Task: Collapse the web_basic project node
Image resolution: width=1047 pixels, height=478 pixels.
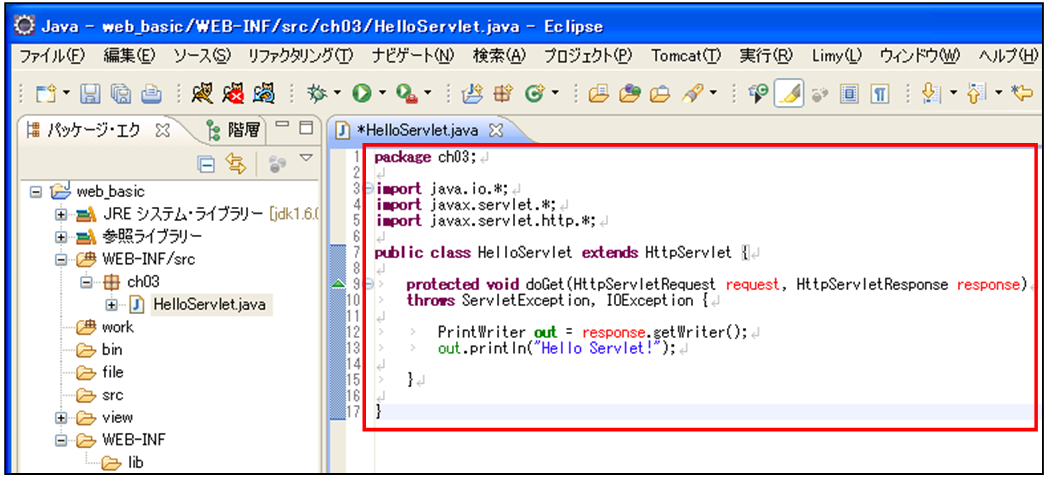Action: [x=37, y=191]
